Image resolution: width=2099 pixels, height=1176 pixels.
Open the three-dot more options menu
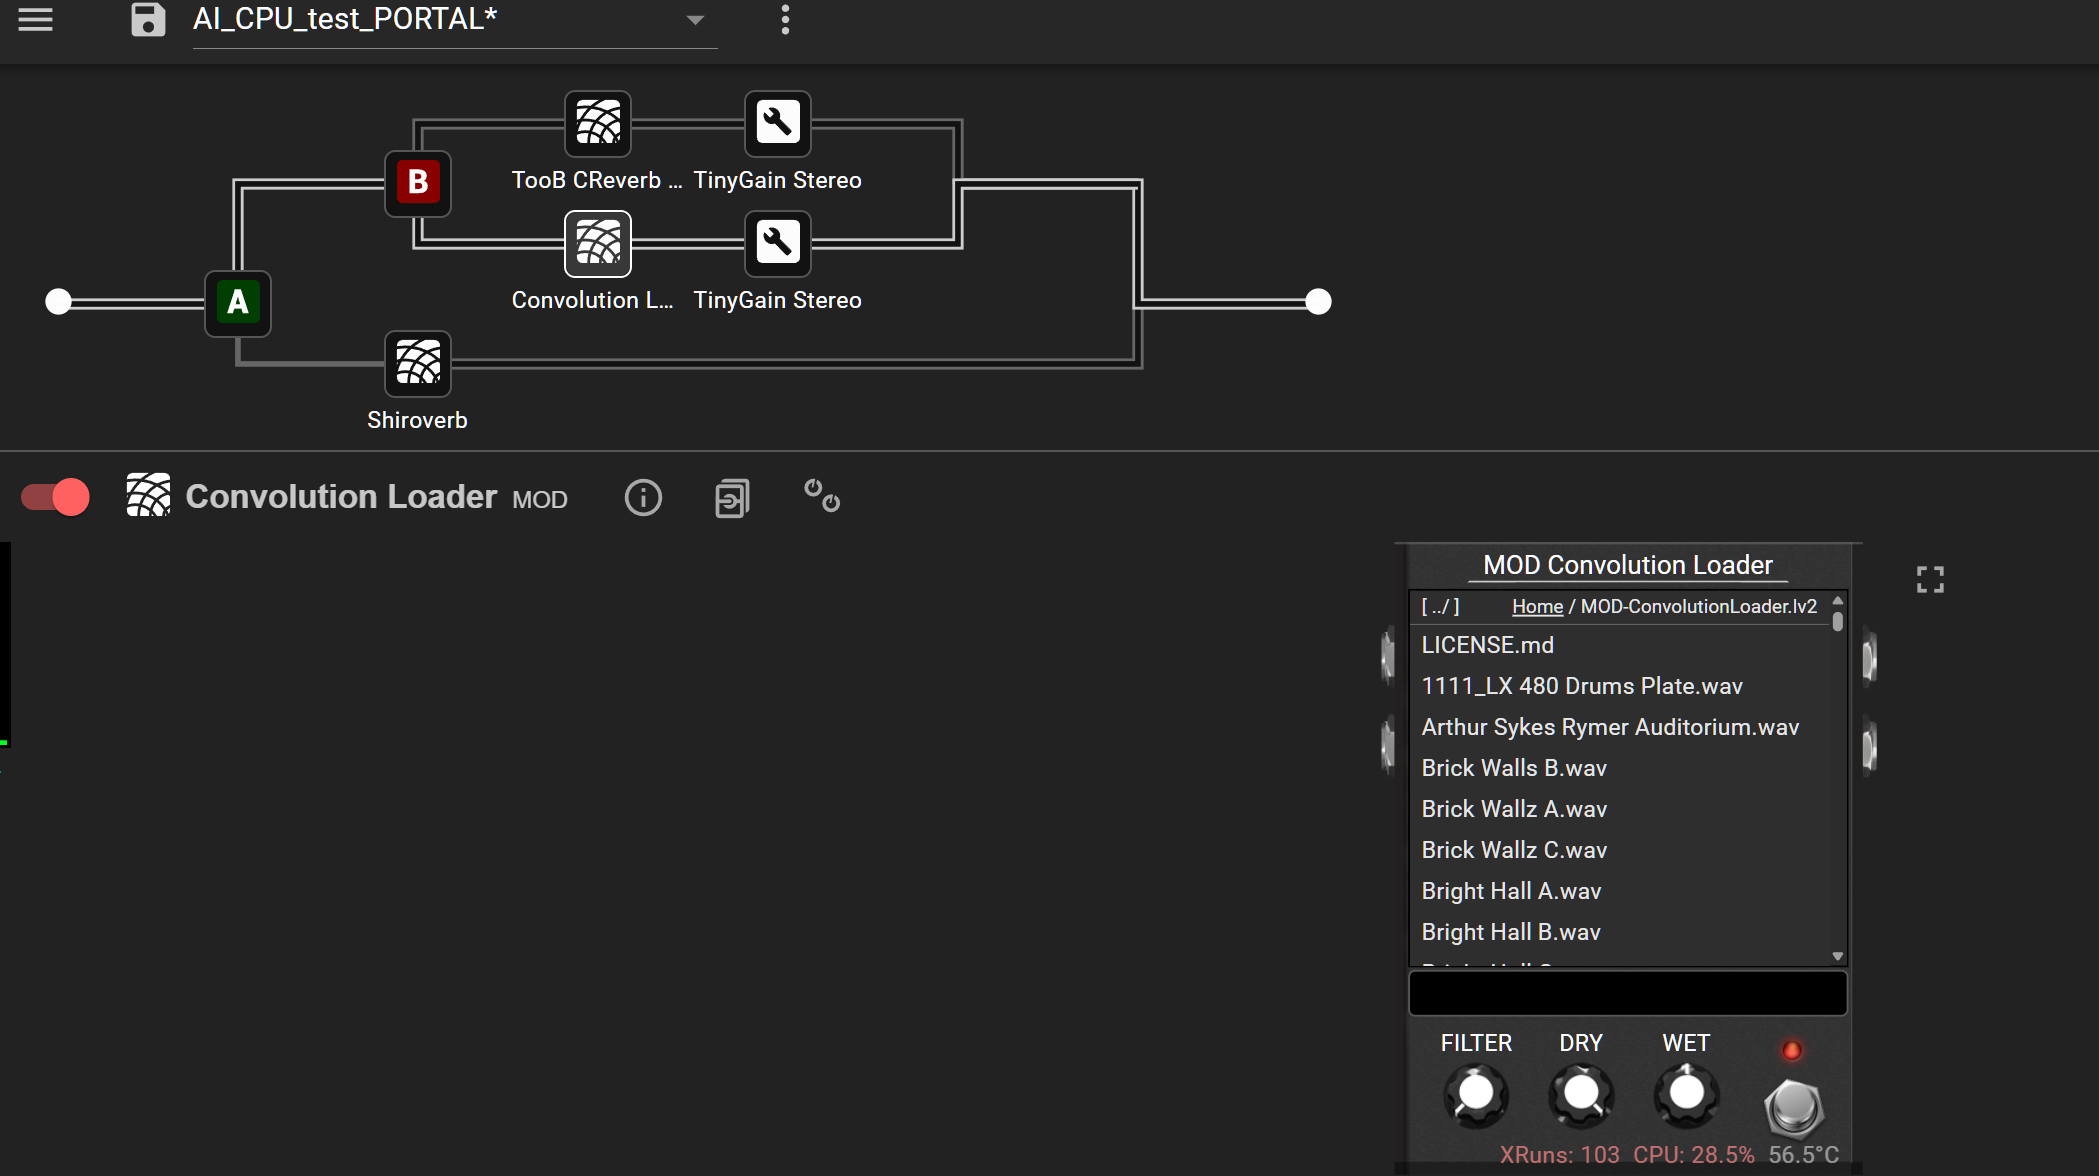tap(785, 20)
